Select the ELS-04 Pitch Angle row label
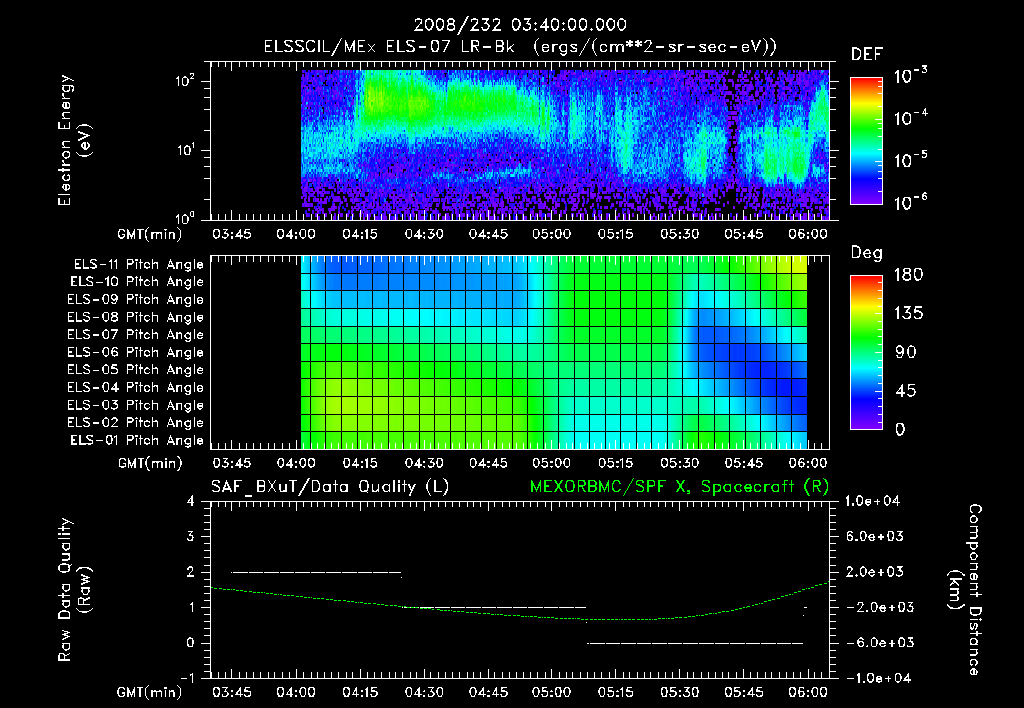Viewport: 1024px width, 708px height. click(135, 388)
